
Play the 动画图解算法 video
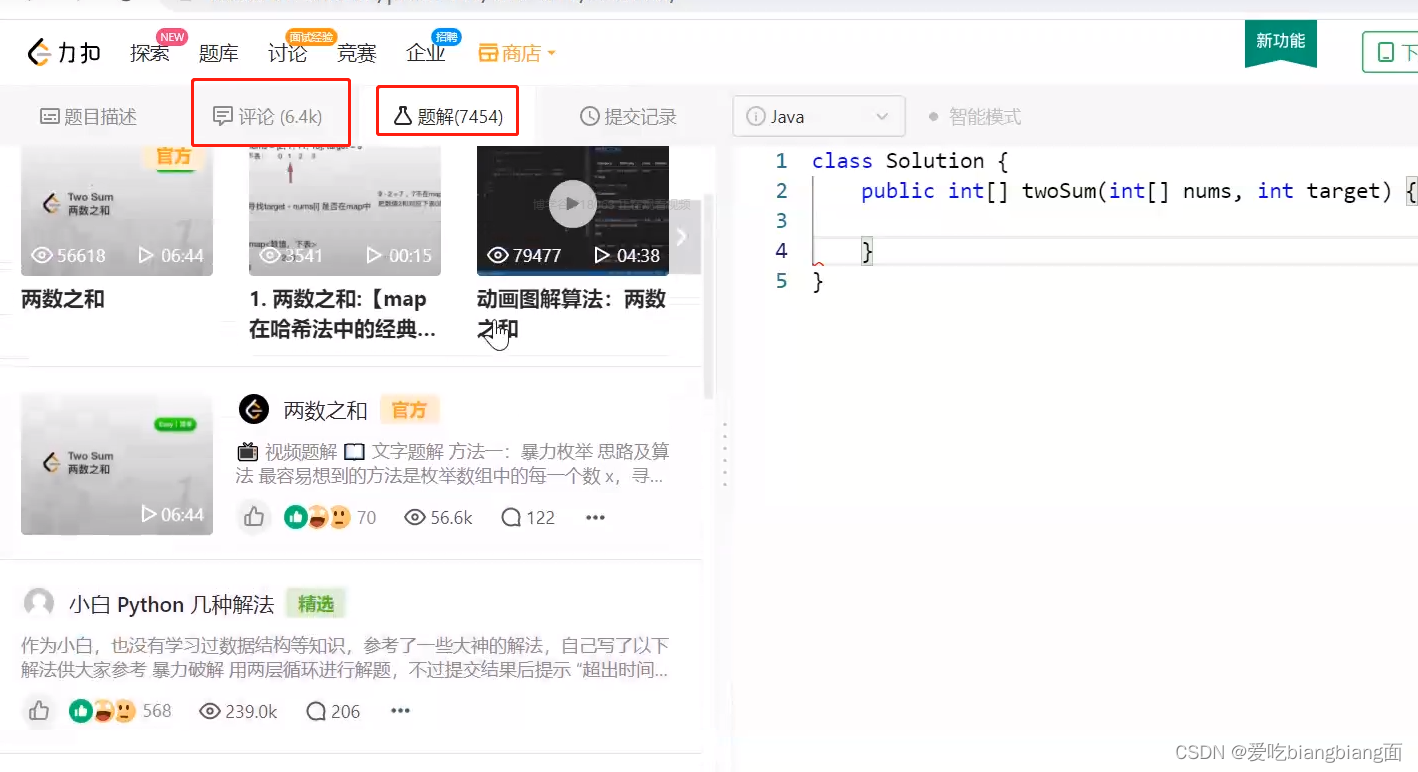(573, 204)
